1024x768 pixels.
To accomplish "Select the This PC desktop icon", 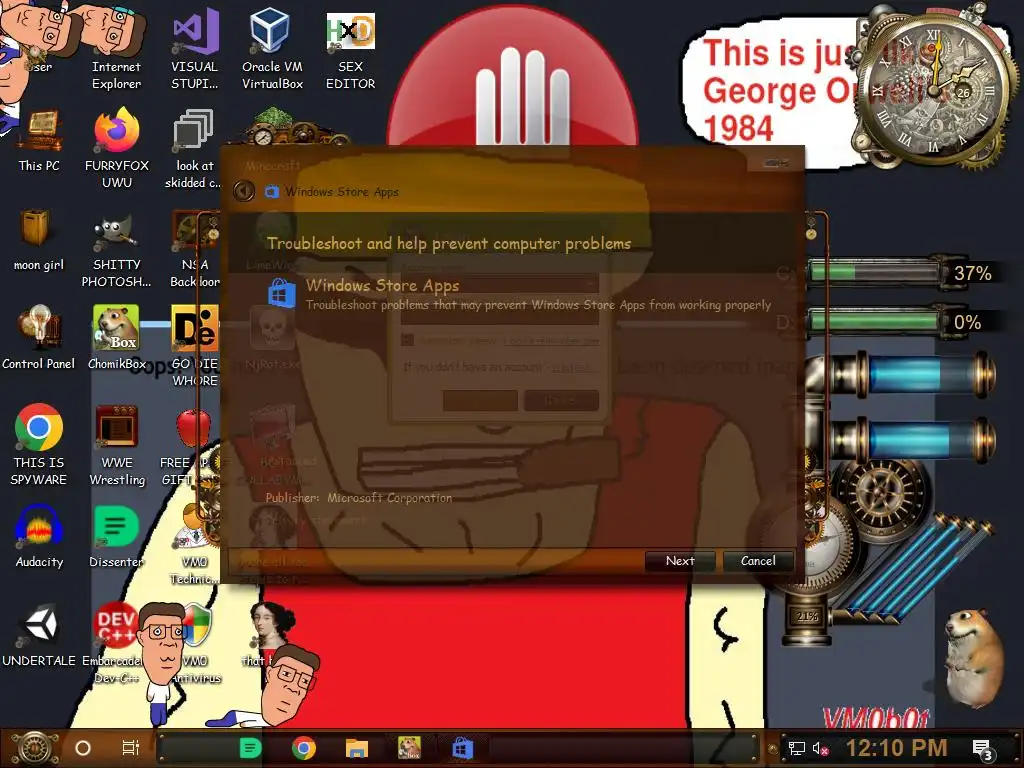I will point(39,140).
